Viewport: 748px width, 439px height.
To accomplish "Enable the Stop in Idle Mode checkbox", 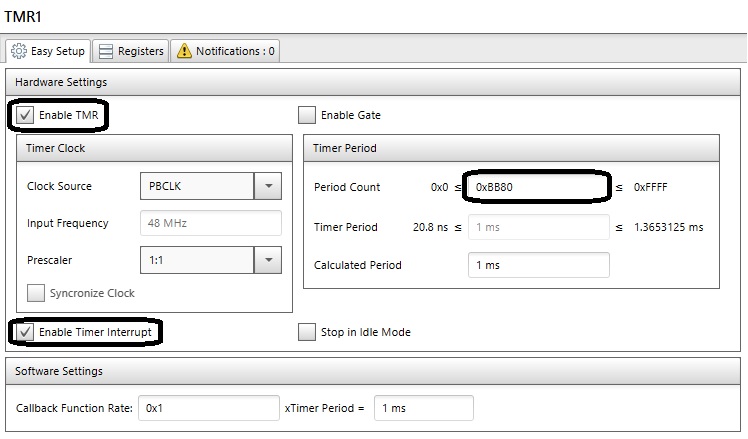I will pyautogui.click(x=307, y=332).
